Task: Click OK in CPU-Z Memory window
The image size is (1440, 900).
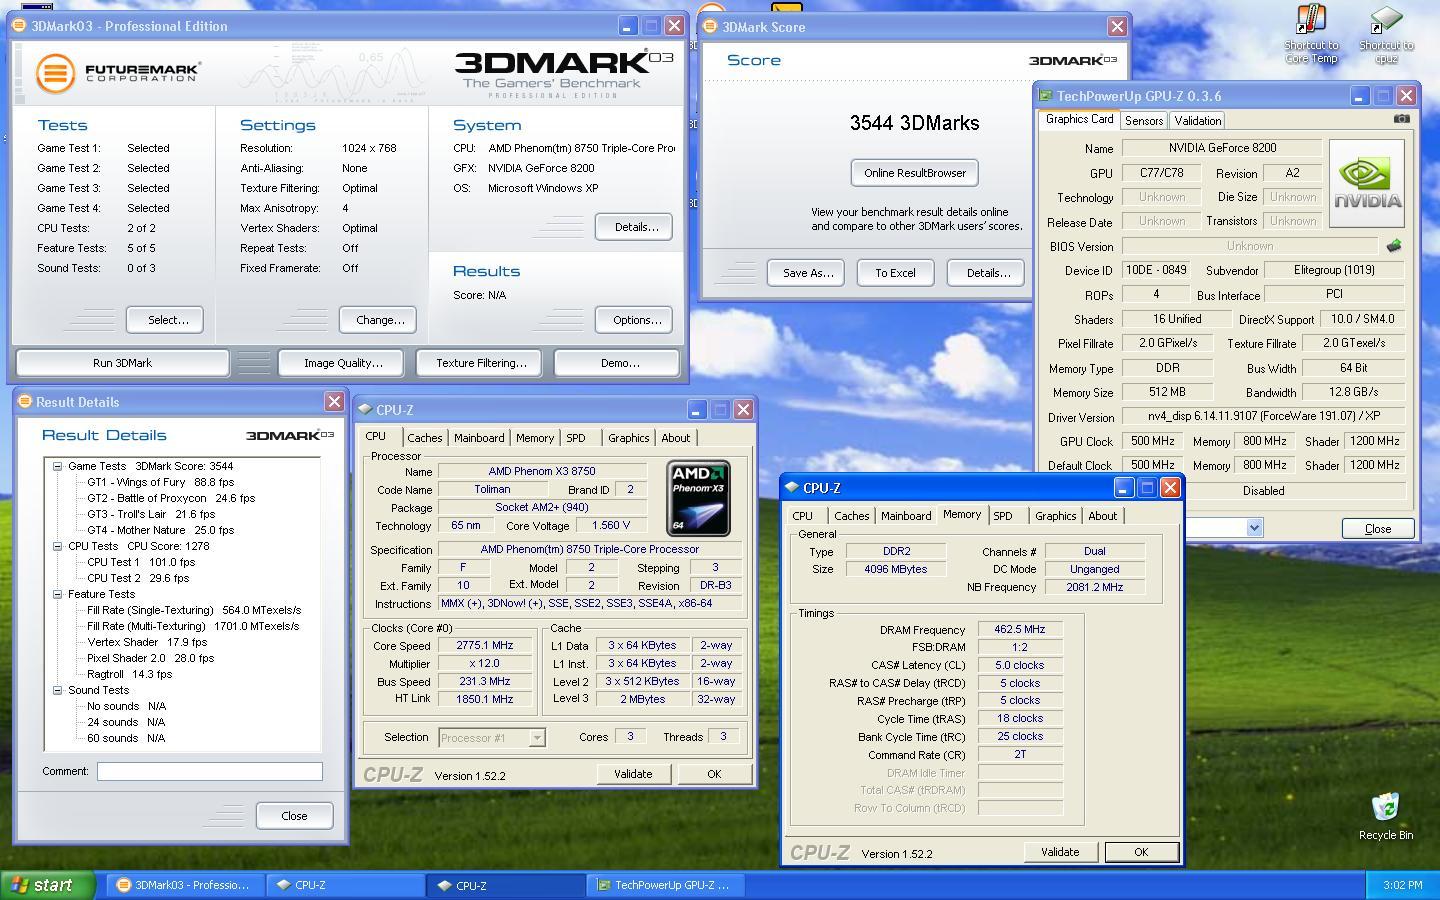Action: 1141,852
